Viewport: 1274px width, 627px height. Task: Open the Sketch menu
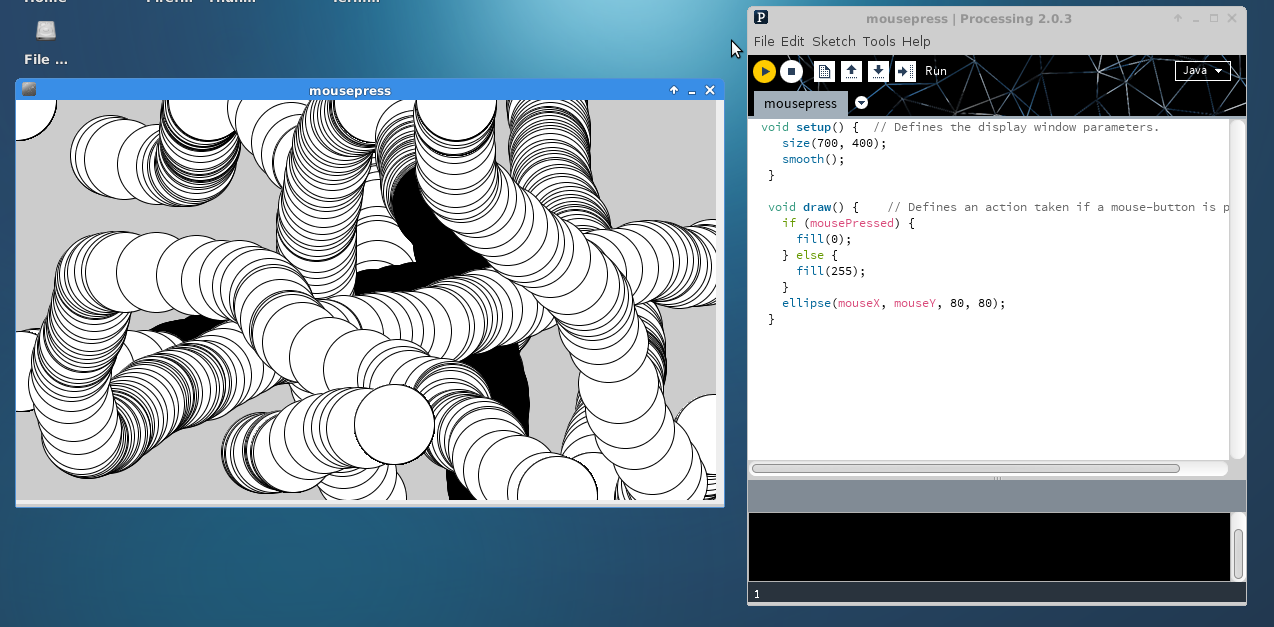pos(834,41)
